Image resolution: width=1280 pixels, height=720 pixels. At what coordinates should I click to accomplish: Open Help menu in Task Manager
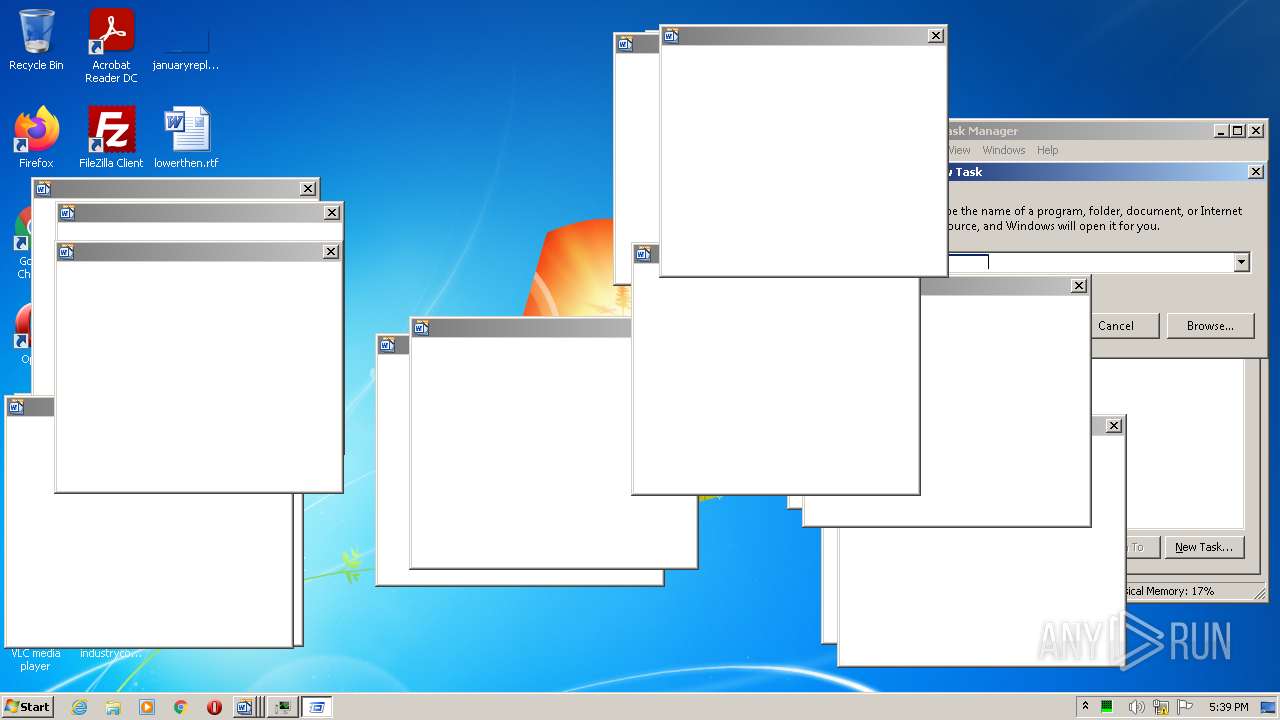point(1047,150)
